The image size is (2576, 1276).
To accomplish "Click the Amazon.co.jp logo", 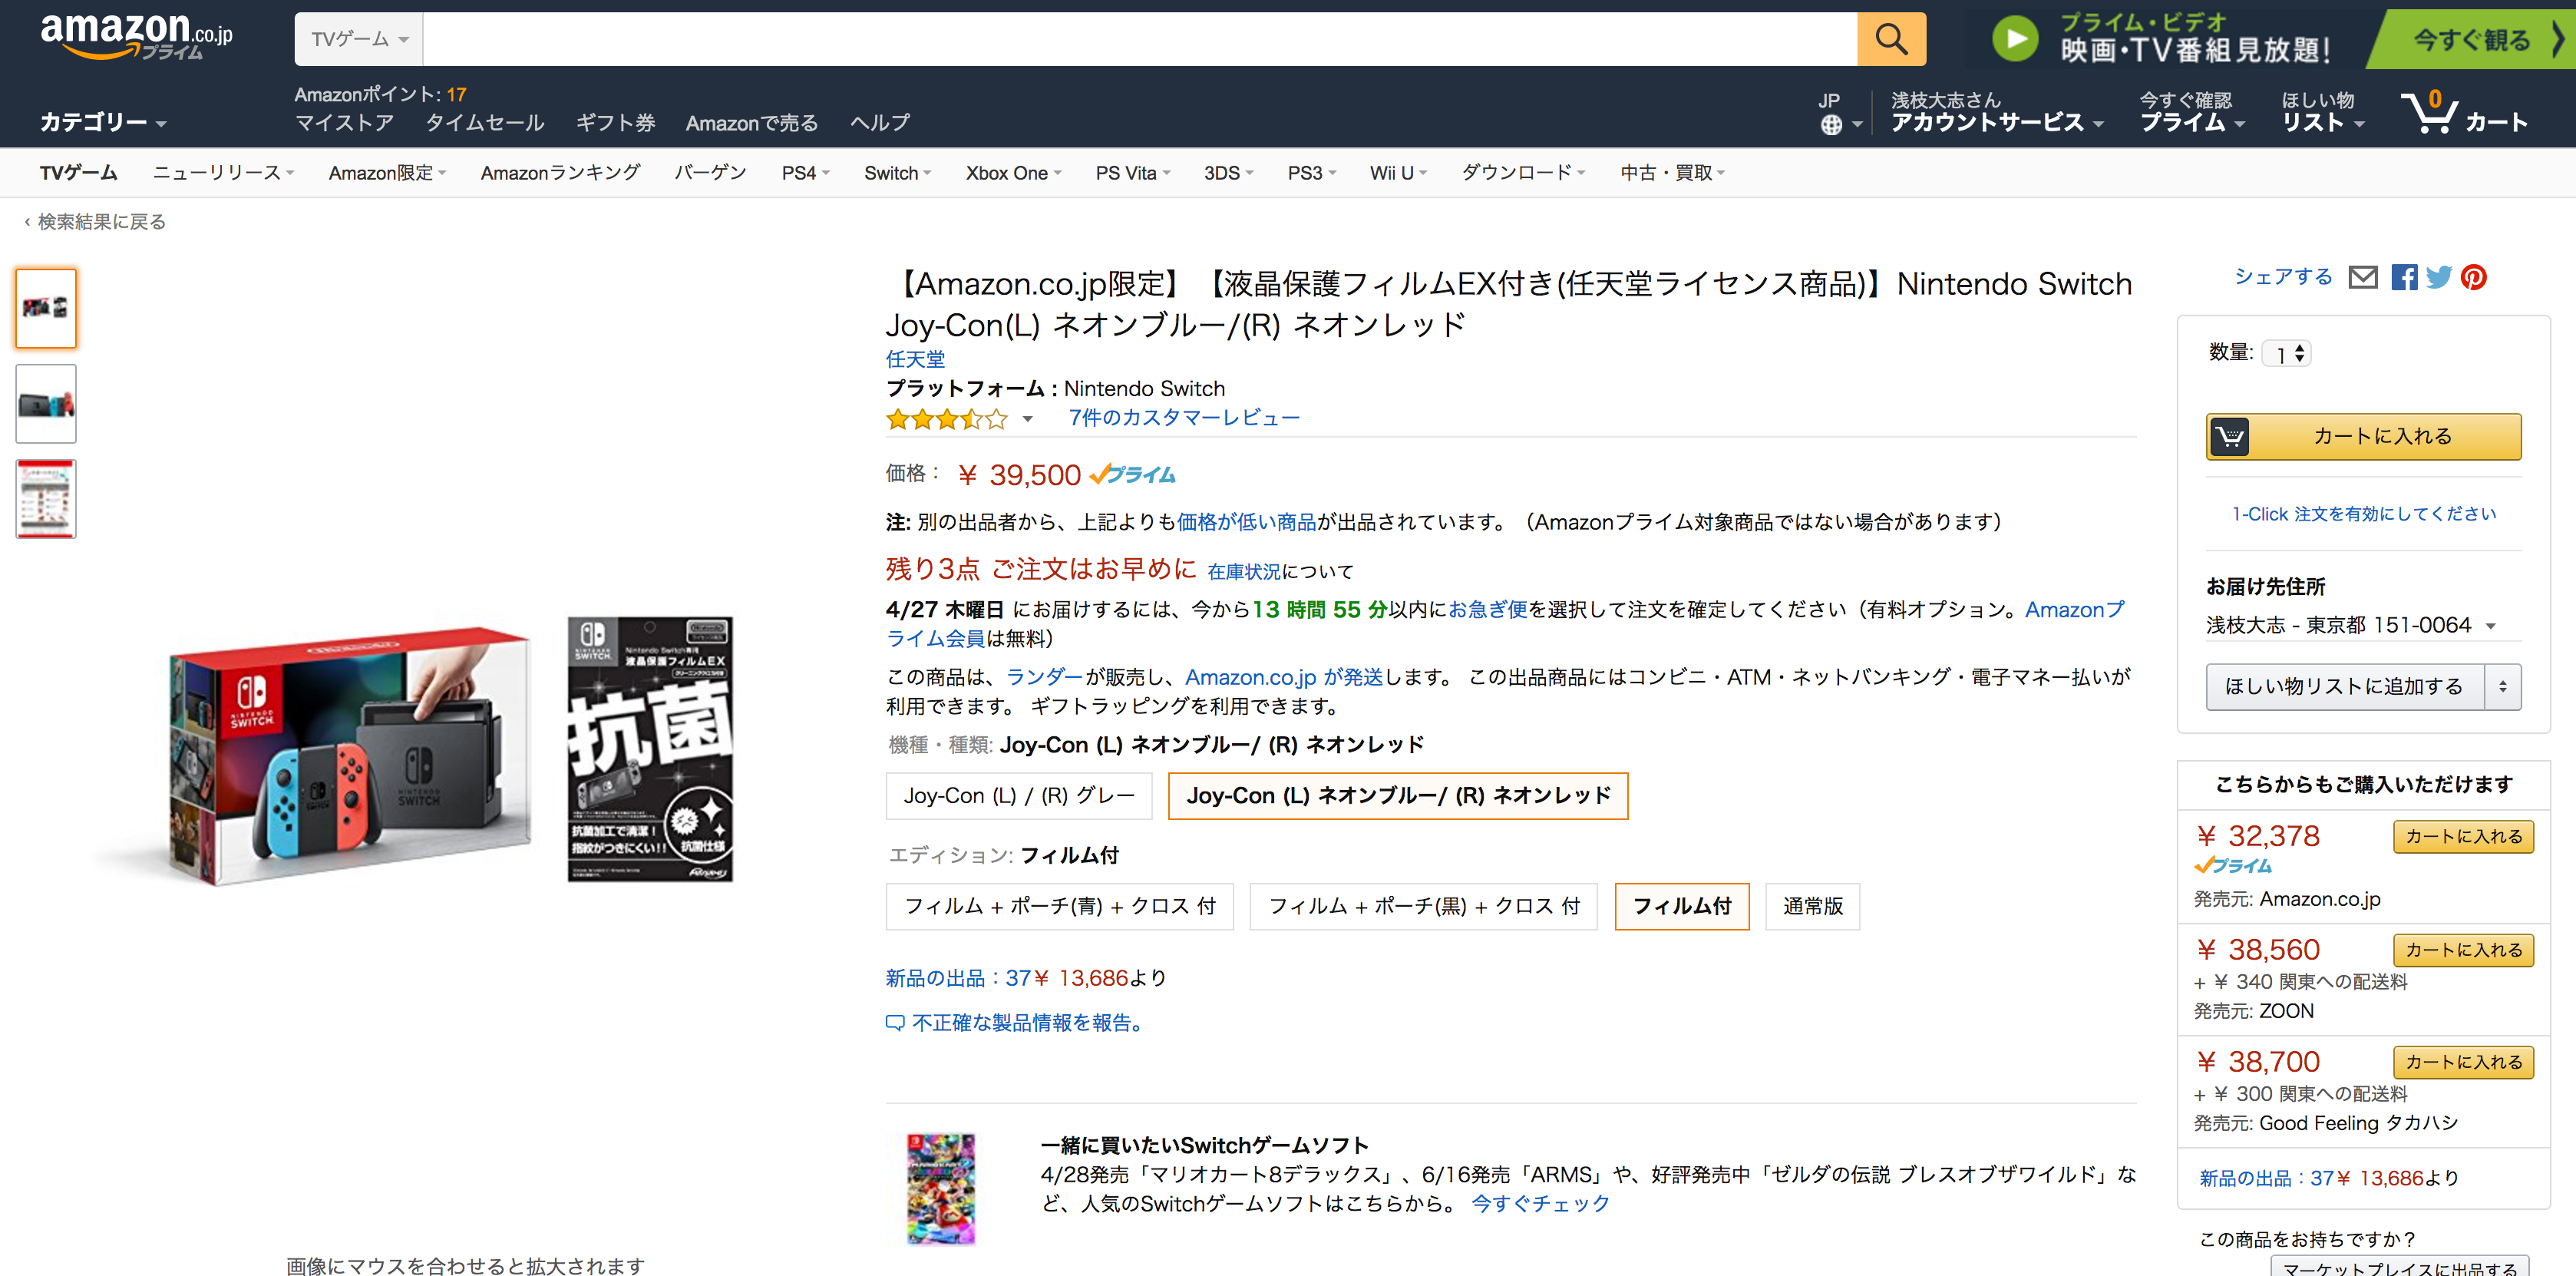I will point(135,36).
